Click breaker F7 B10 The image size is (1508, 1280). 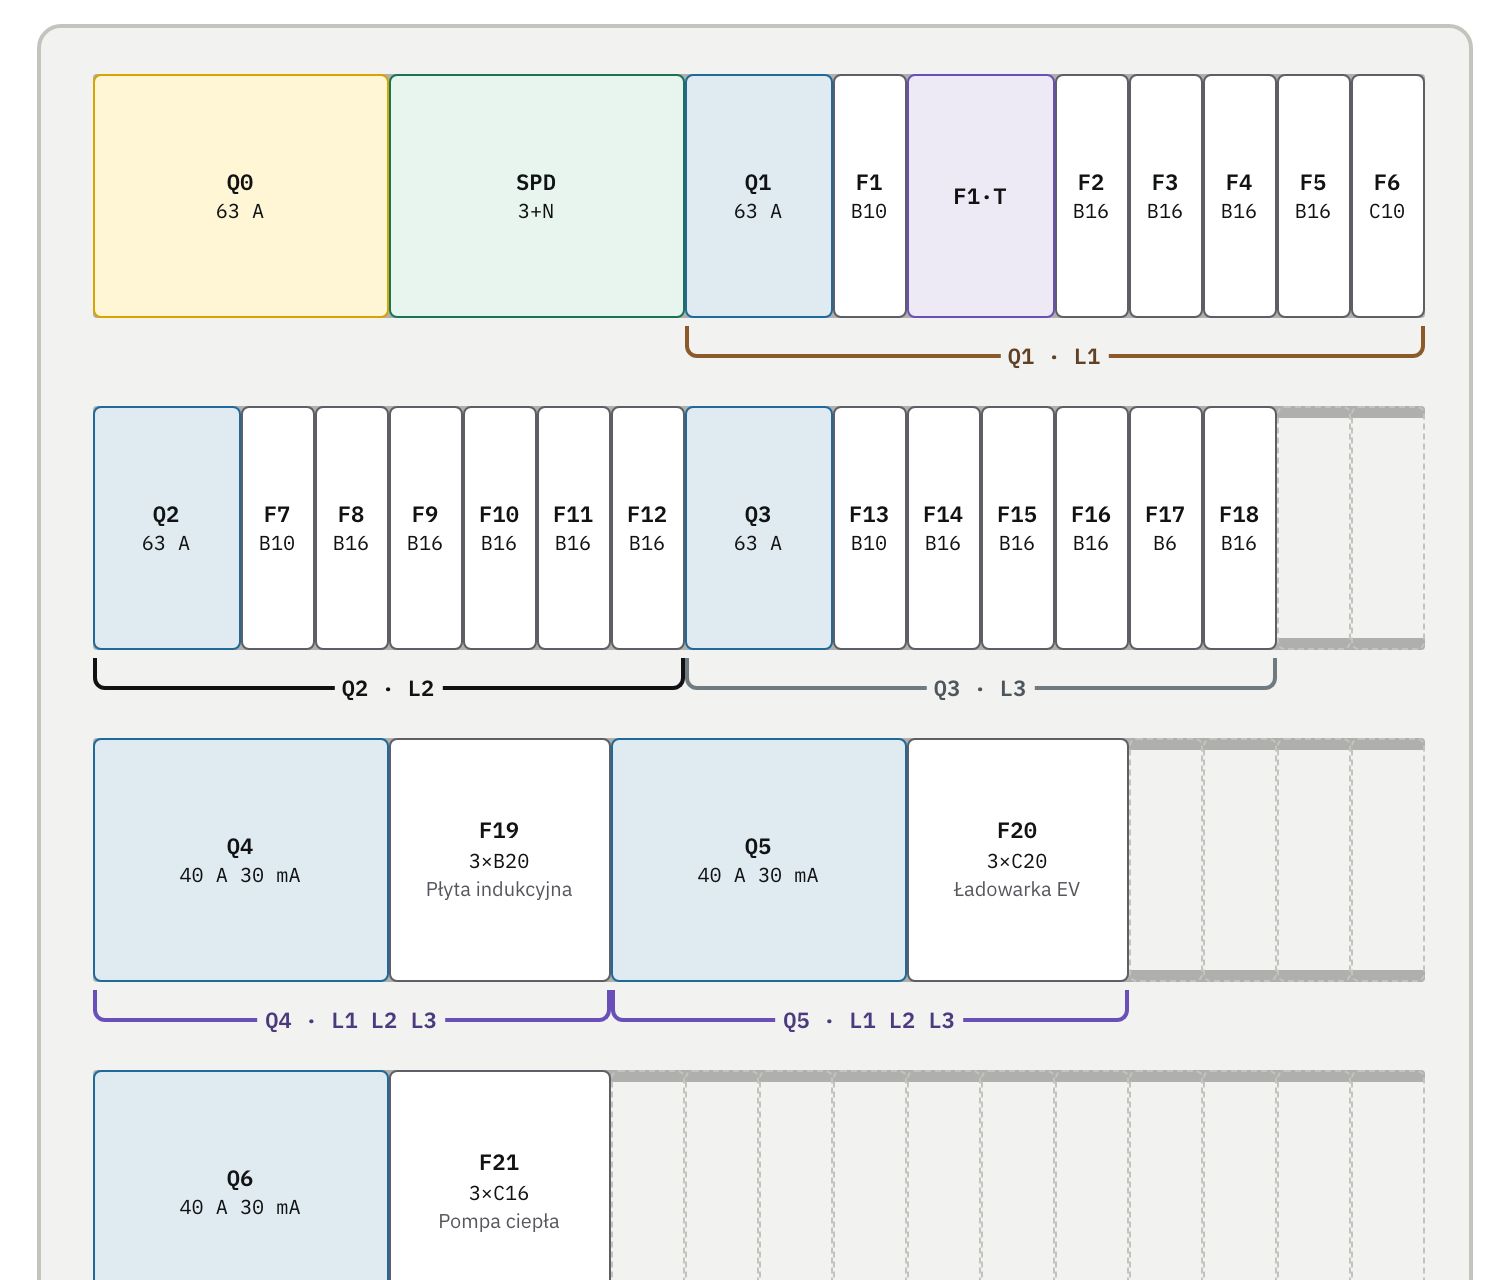[x=278, y=528]
